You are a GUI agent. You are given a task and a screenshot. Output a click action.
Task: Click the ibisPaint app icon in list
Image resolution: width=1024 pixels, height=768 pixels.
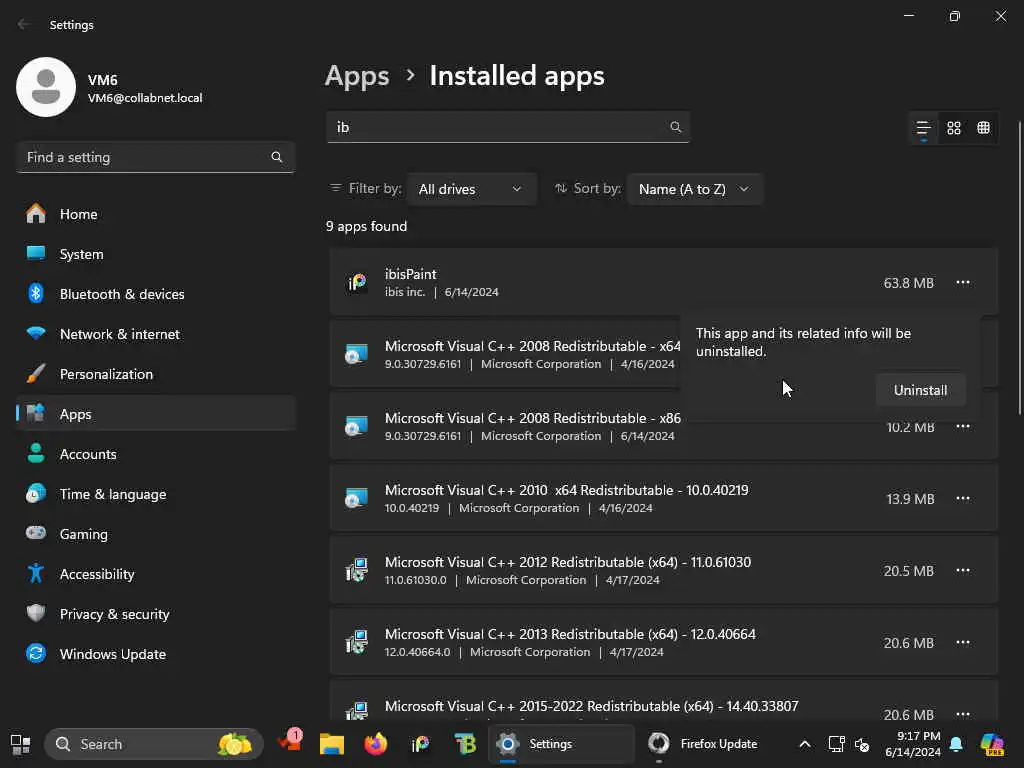click(357, 283)
